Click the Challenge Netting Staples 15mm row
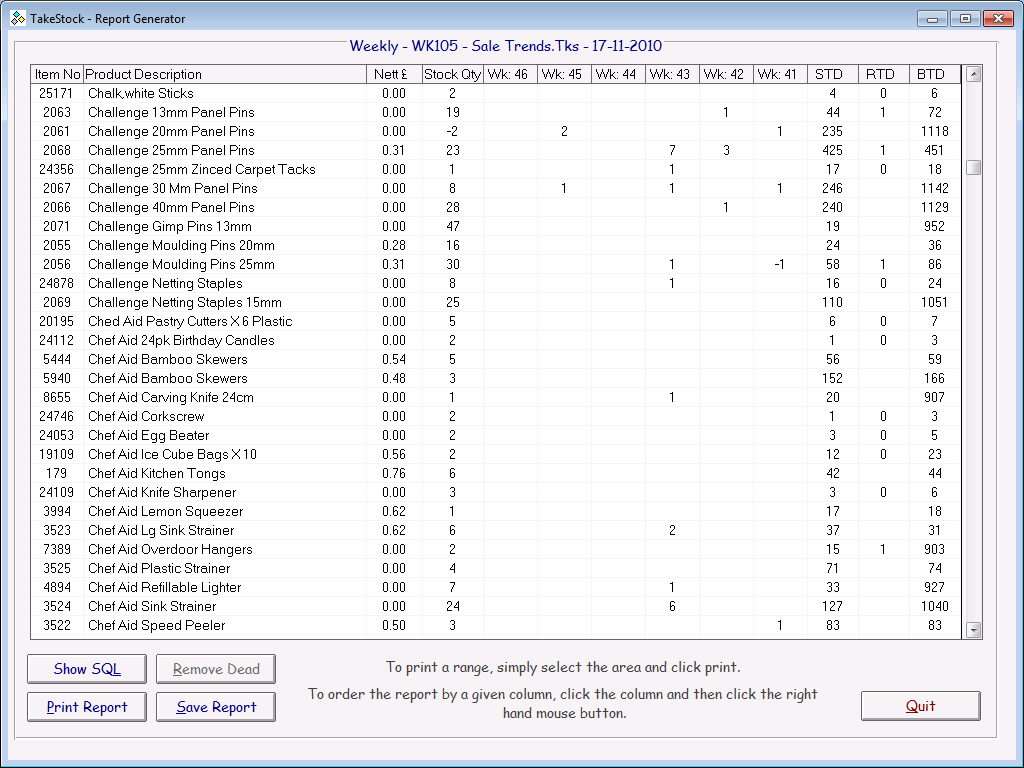 [x=496, y=302]
